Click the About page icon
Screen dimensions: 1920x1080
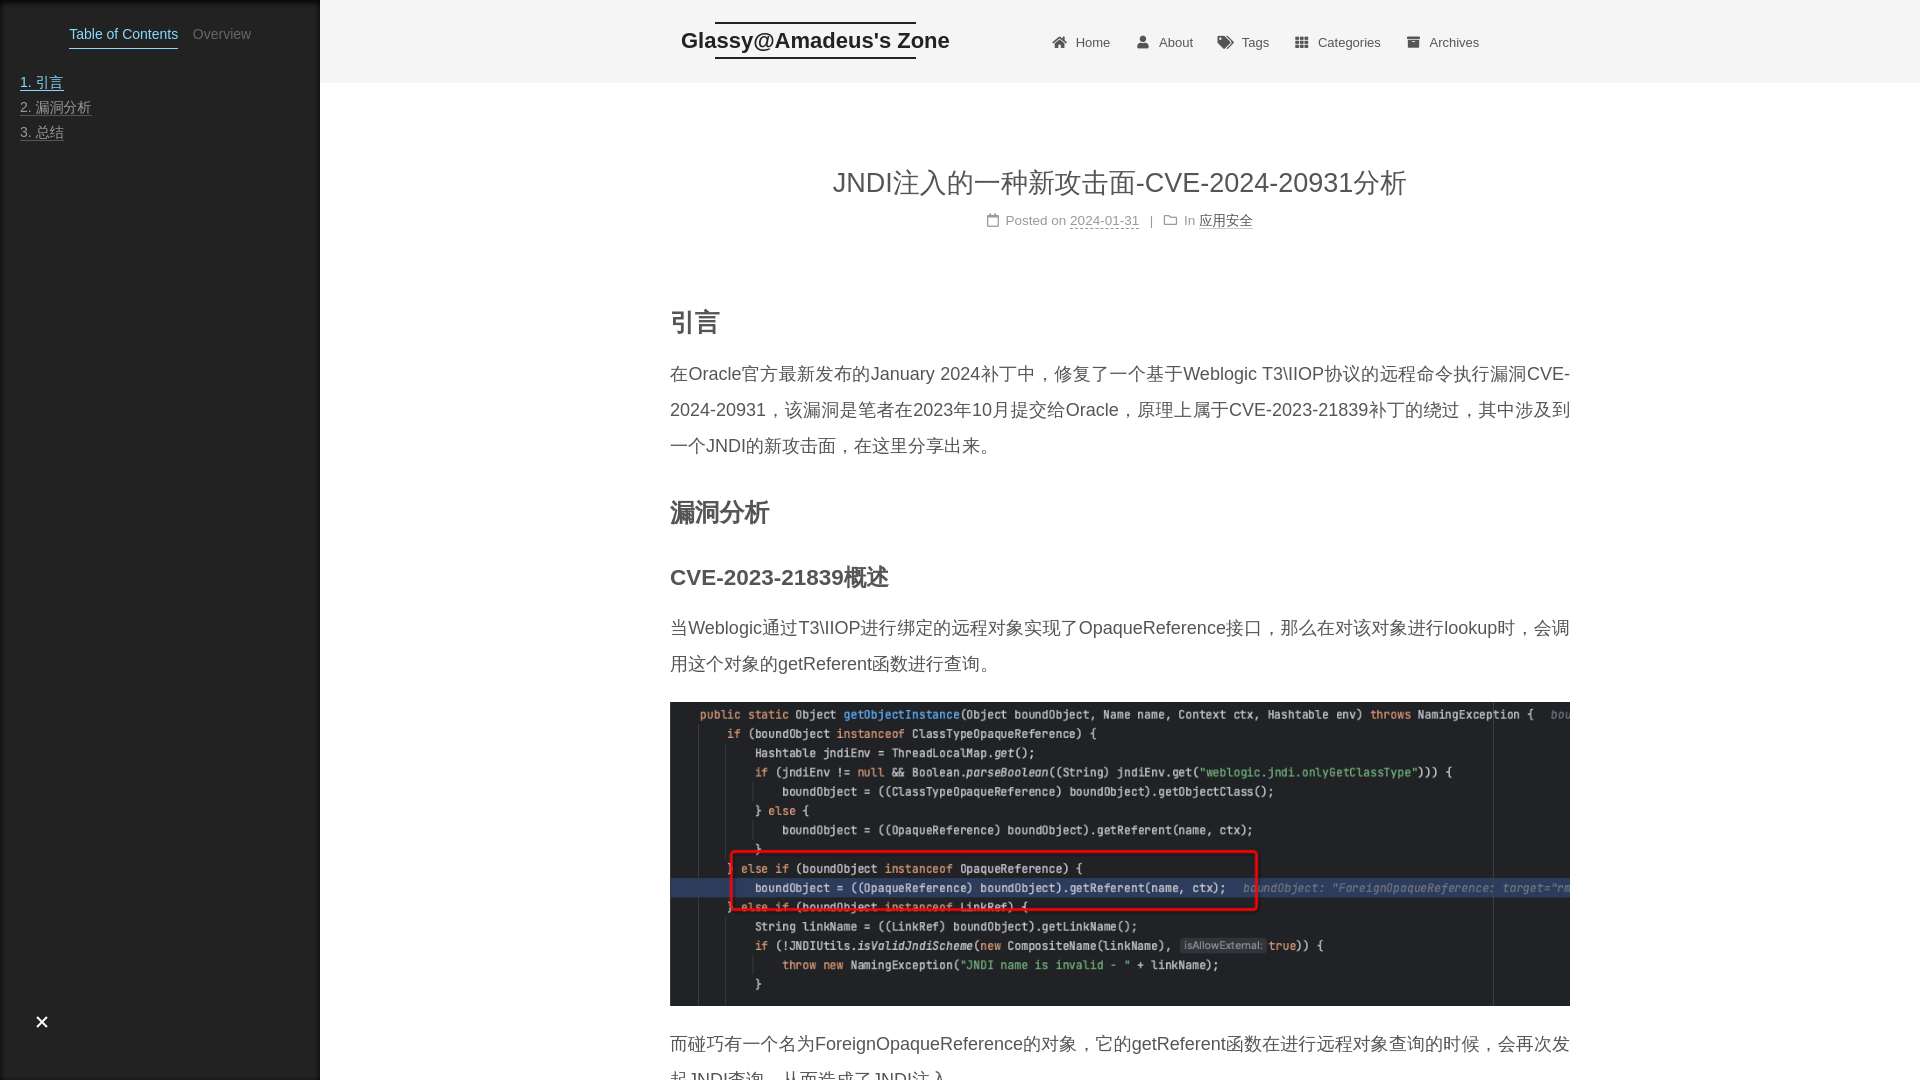click(1142, 42)
